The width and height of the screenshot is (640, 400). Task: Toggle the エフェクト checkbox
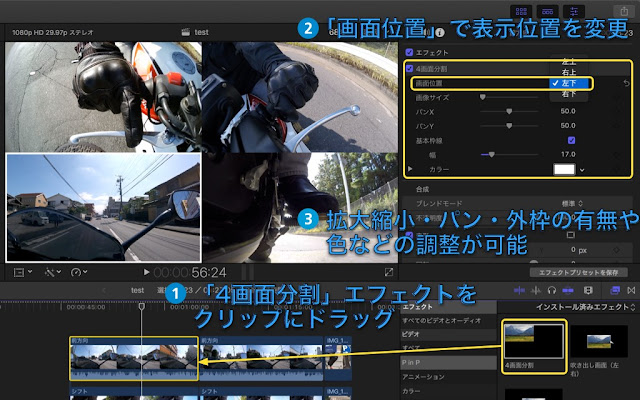409,52
